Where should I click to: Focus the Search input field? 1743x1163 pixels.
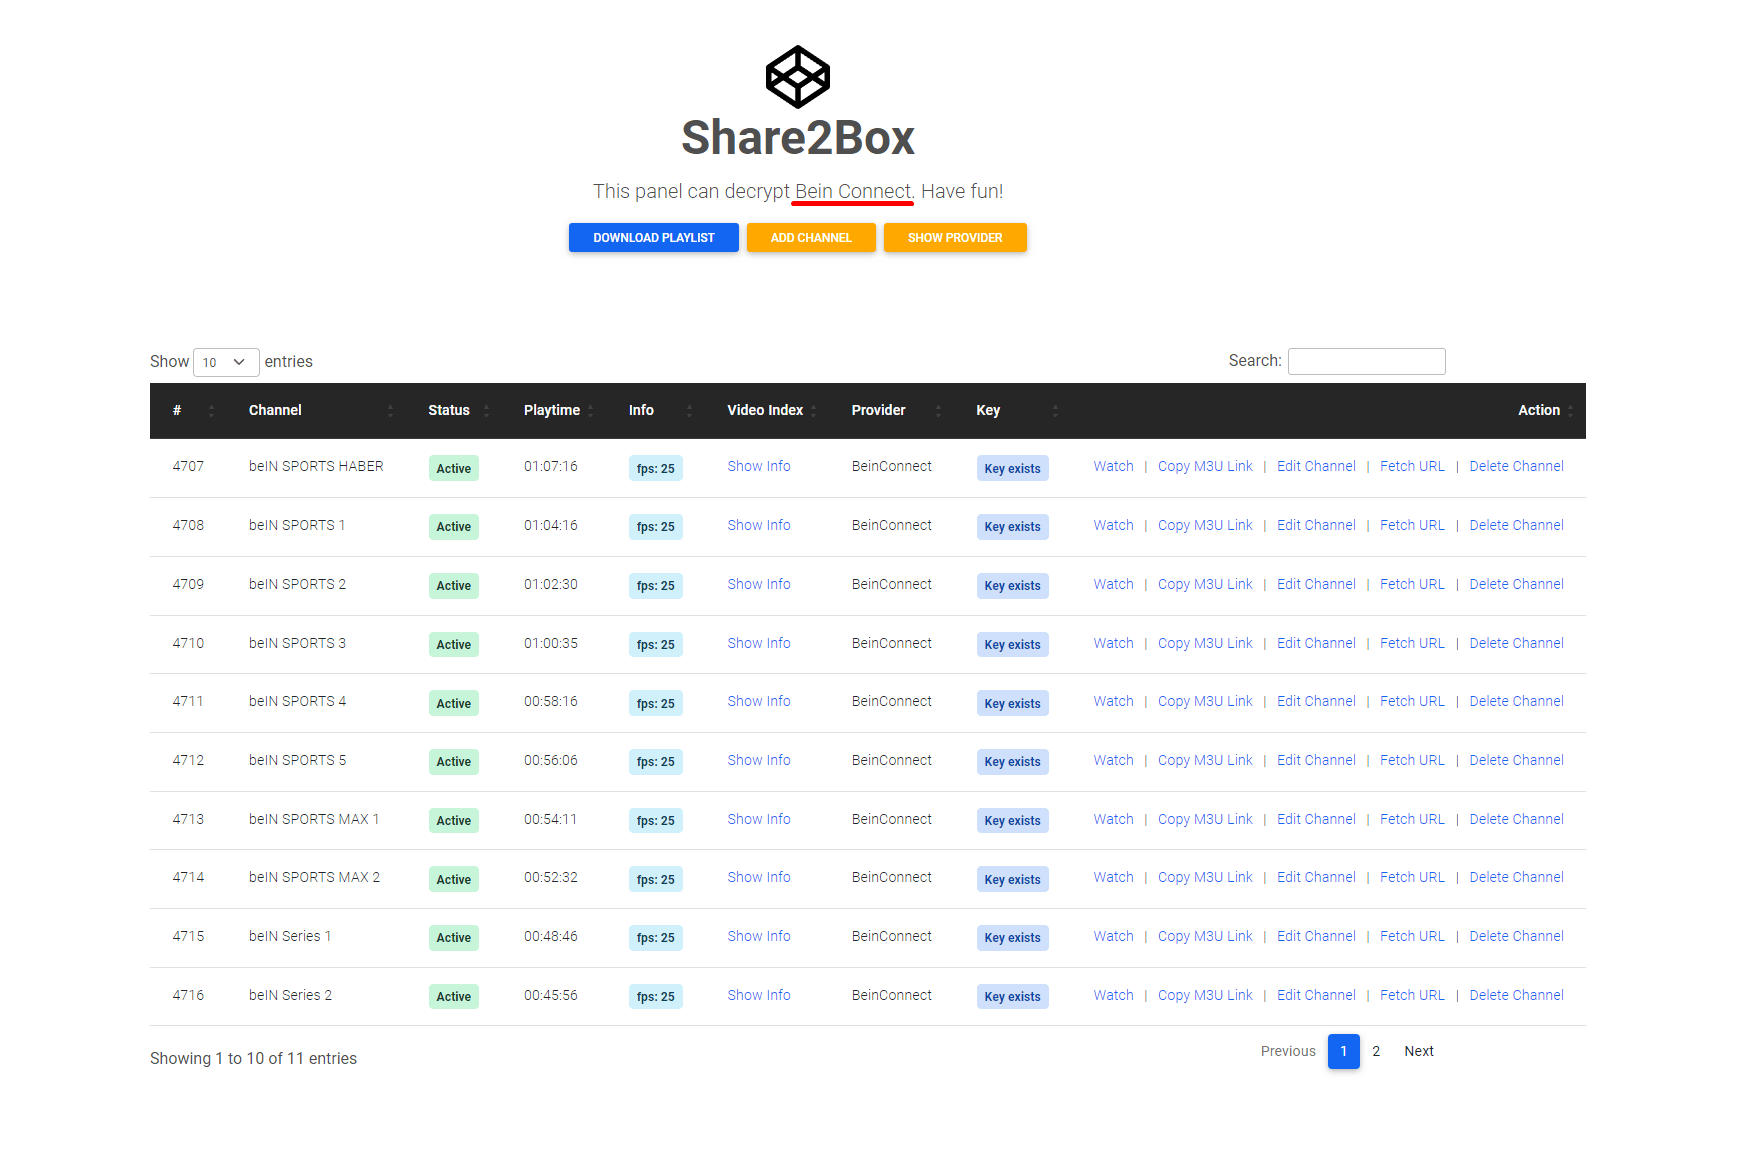(1367, 361)
